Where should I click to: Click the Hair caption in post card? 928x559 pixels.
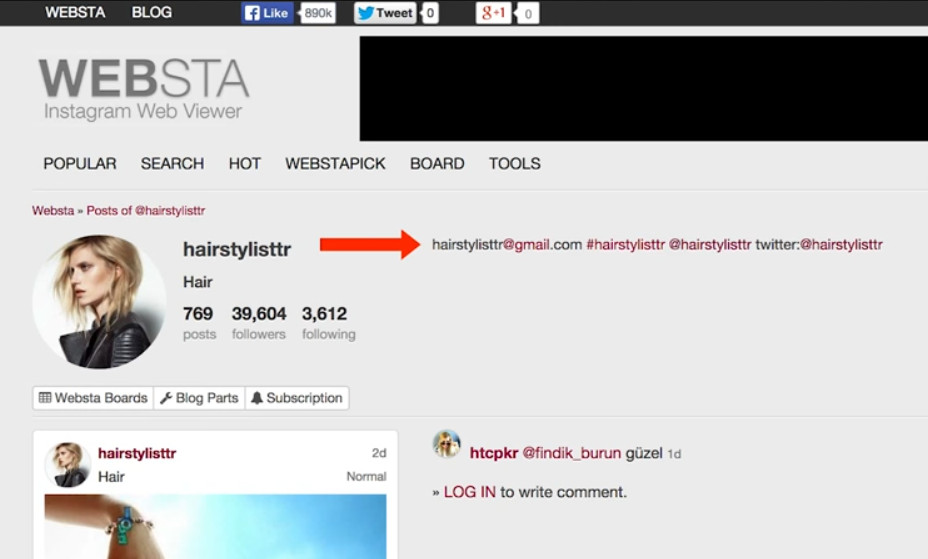(111, 477)
